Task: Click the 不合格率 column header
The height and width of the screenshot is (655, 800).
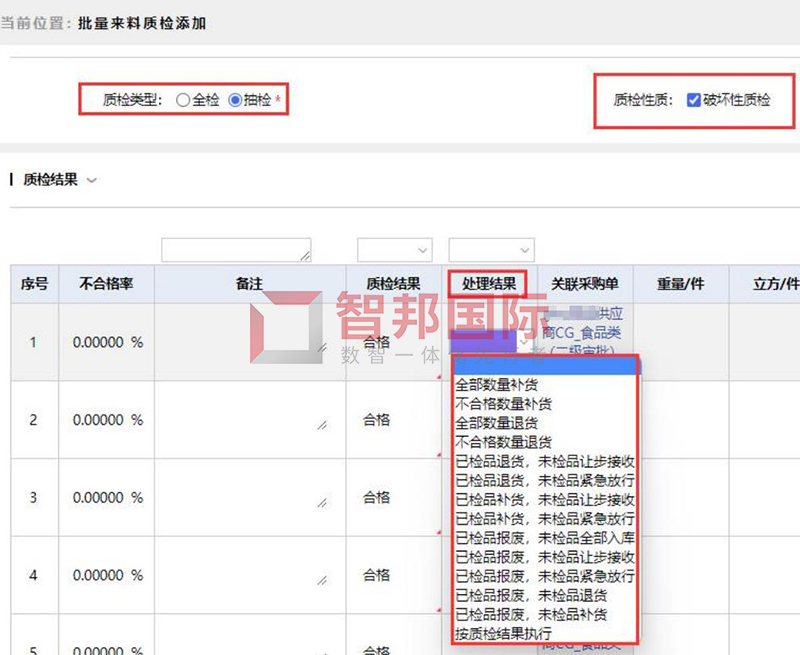Action: pos(107,284)
